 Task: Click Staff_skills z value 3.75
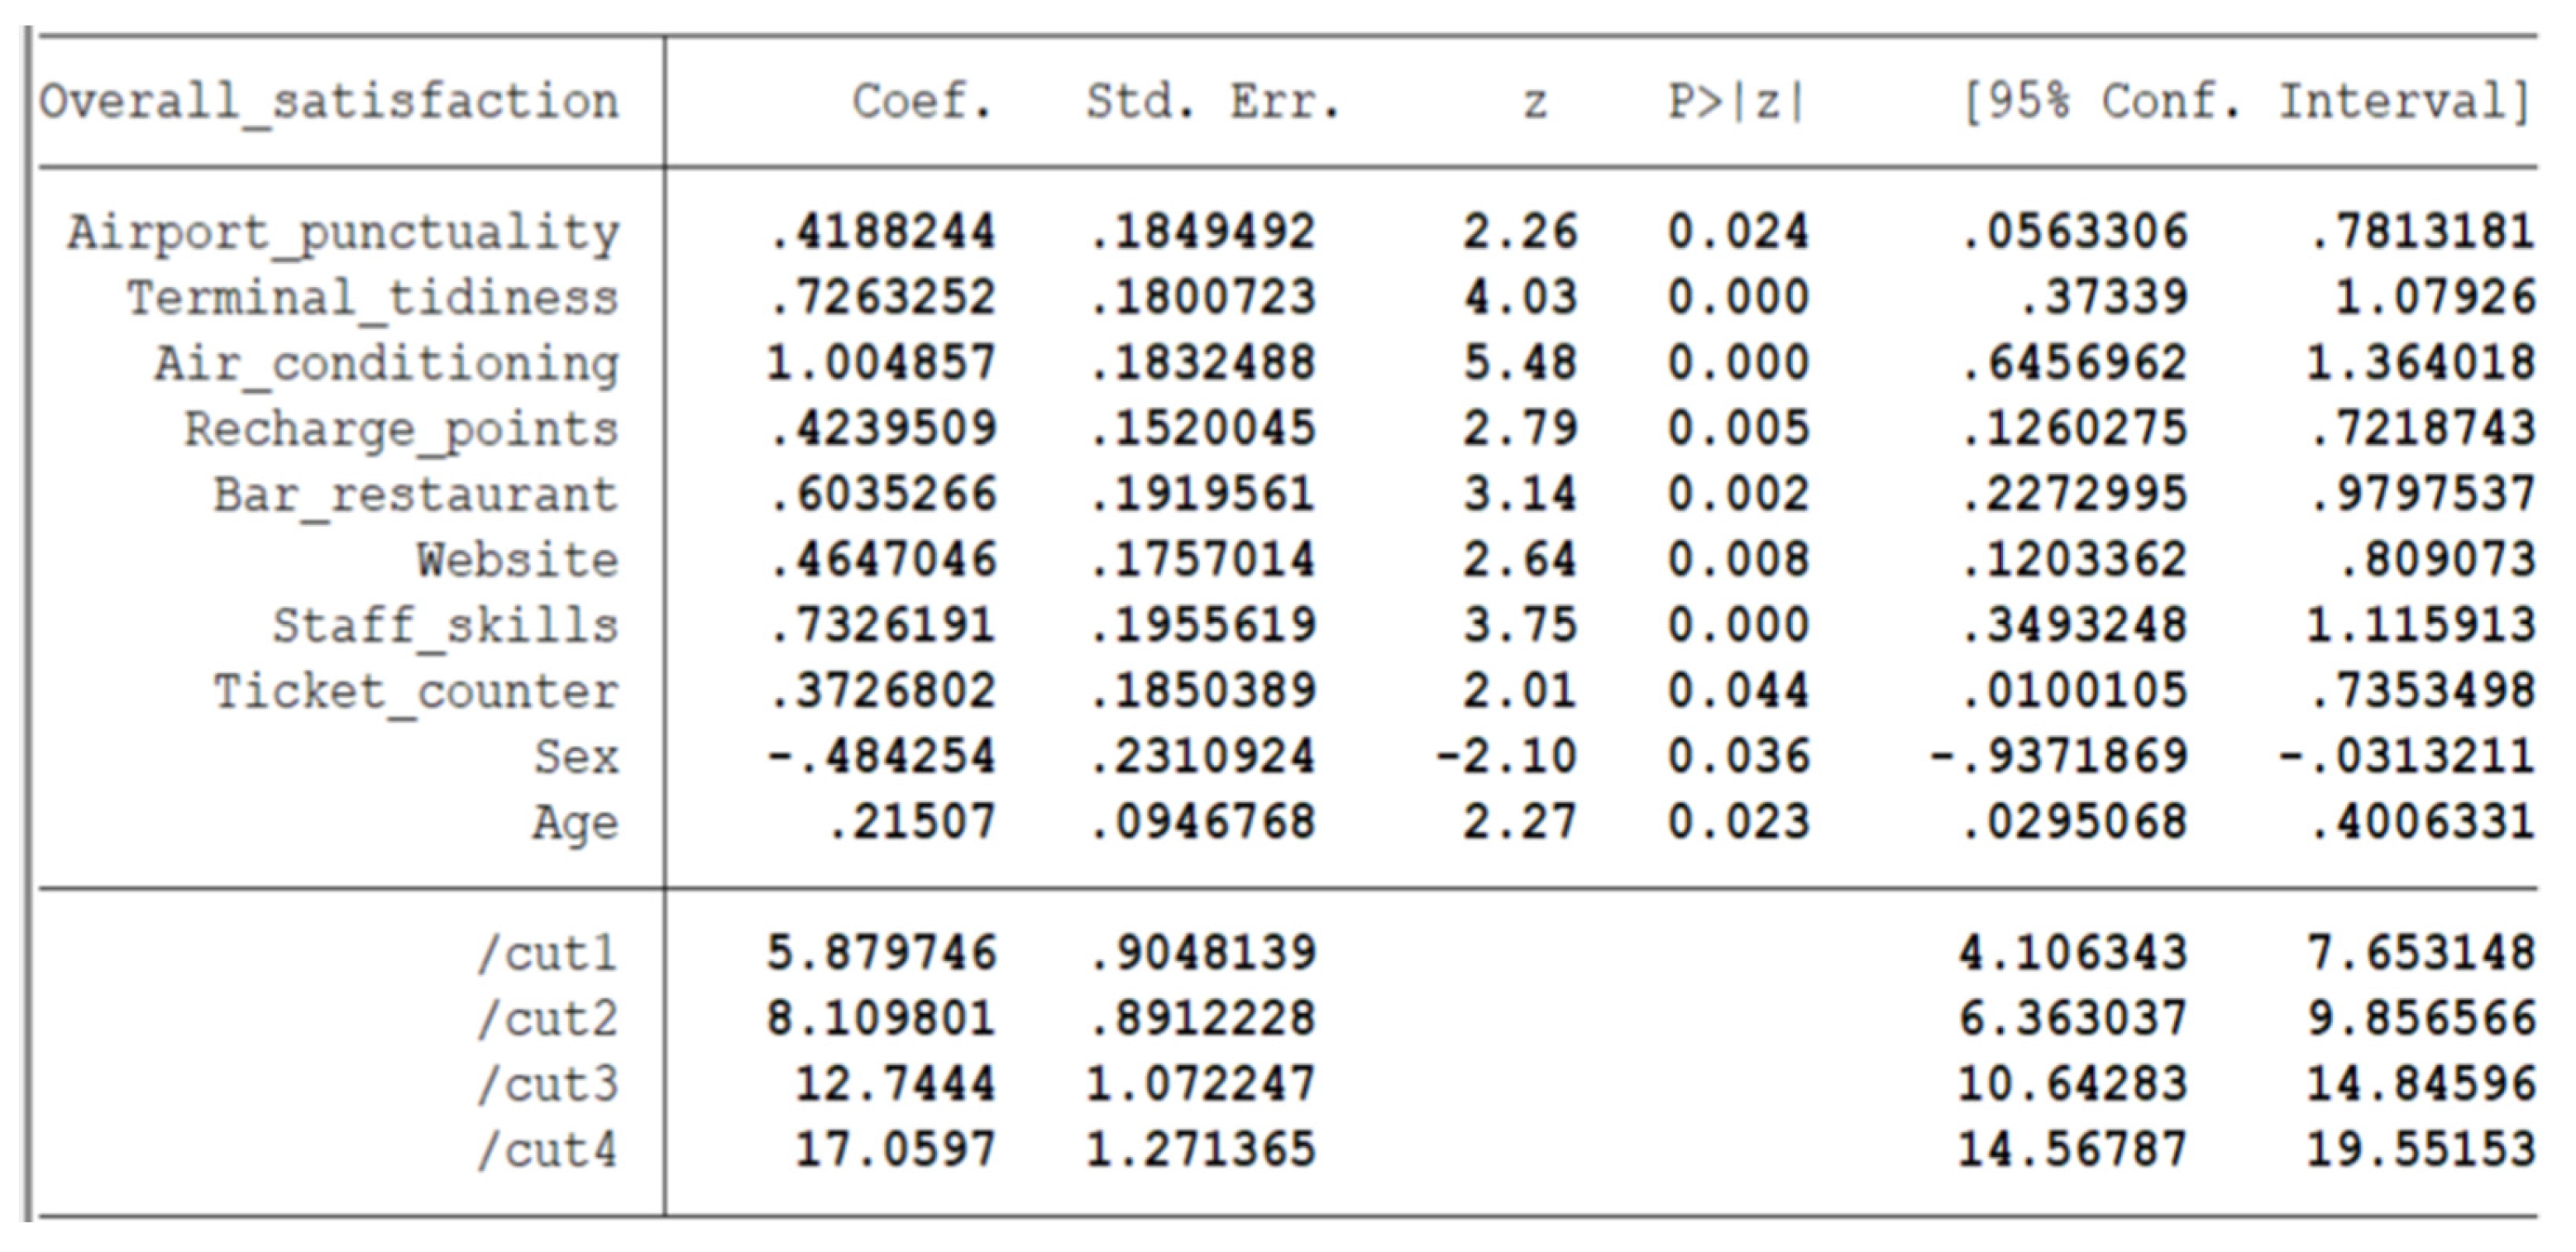click(1520, 626)
